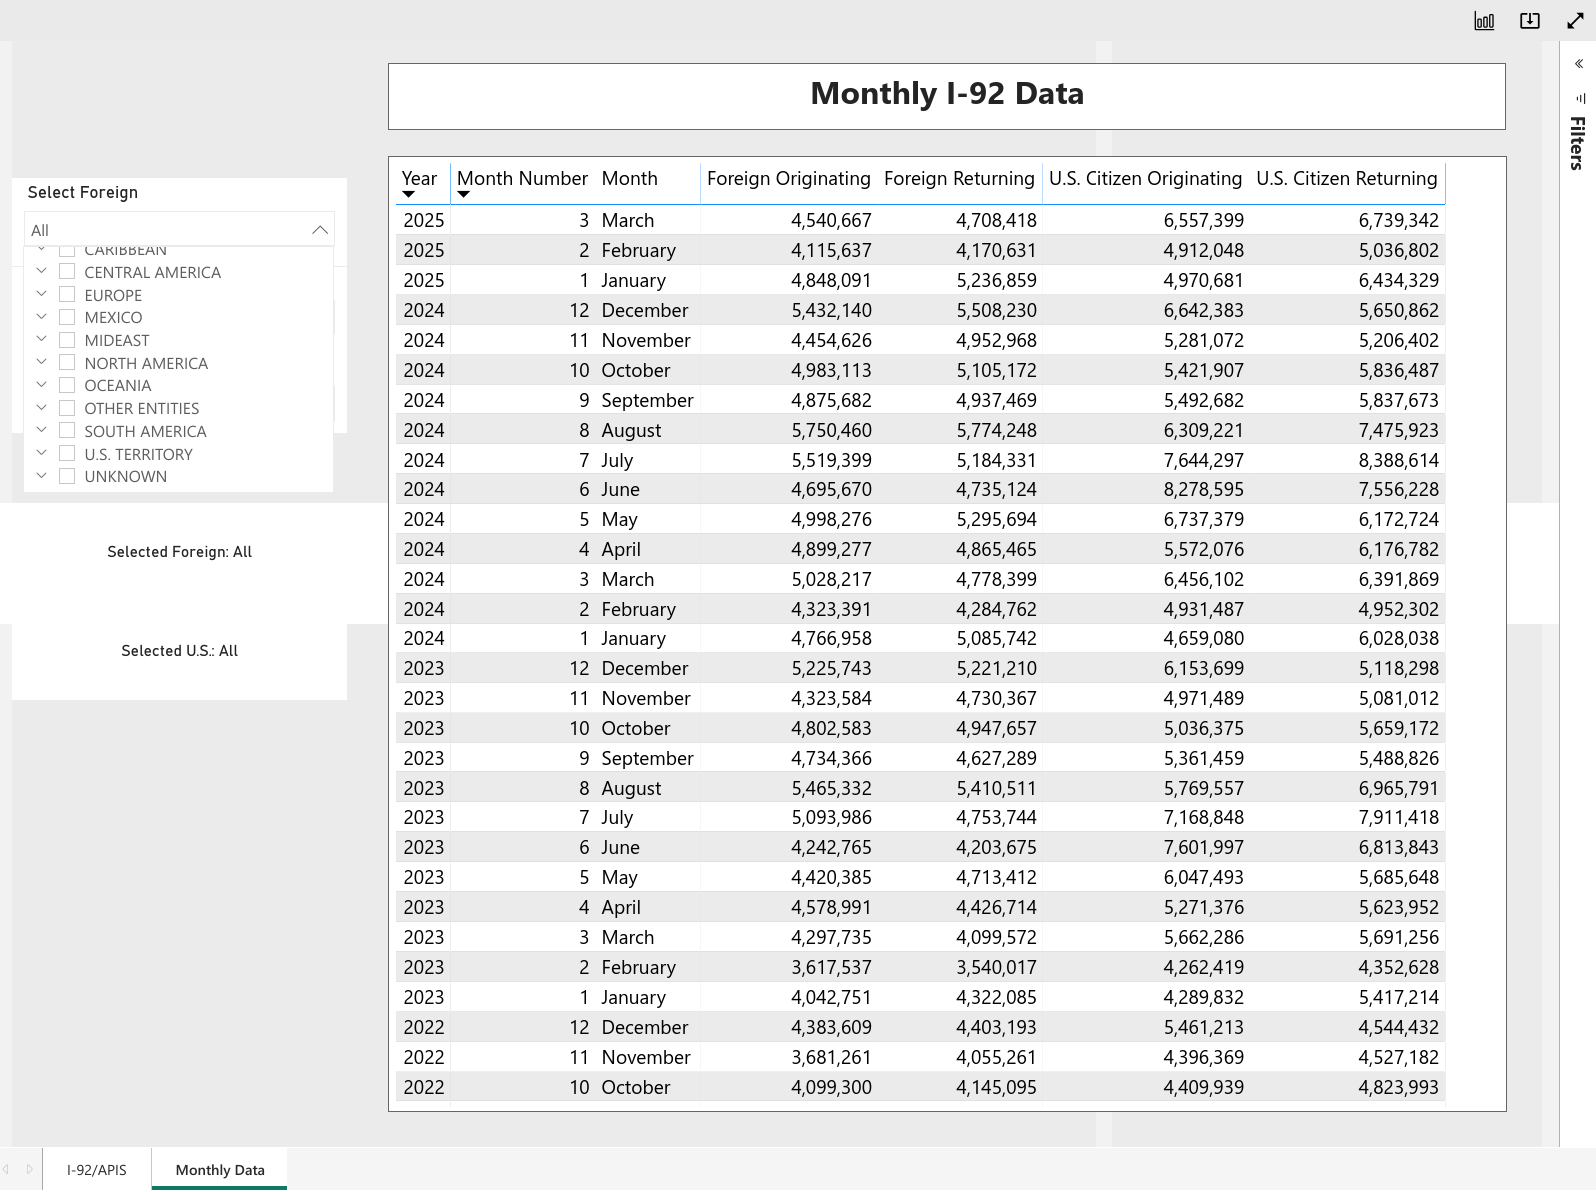Select cell value 5,432,140
1596x1192 pixels.
coord(832,310)
